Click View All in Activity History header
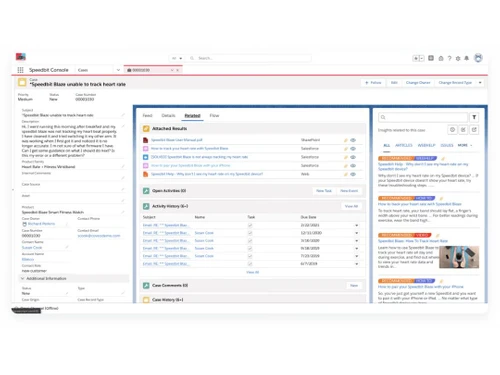The image size is (500, 375). point(351,206)
